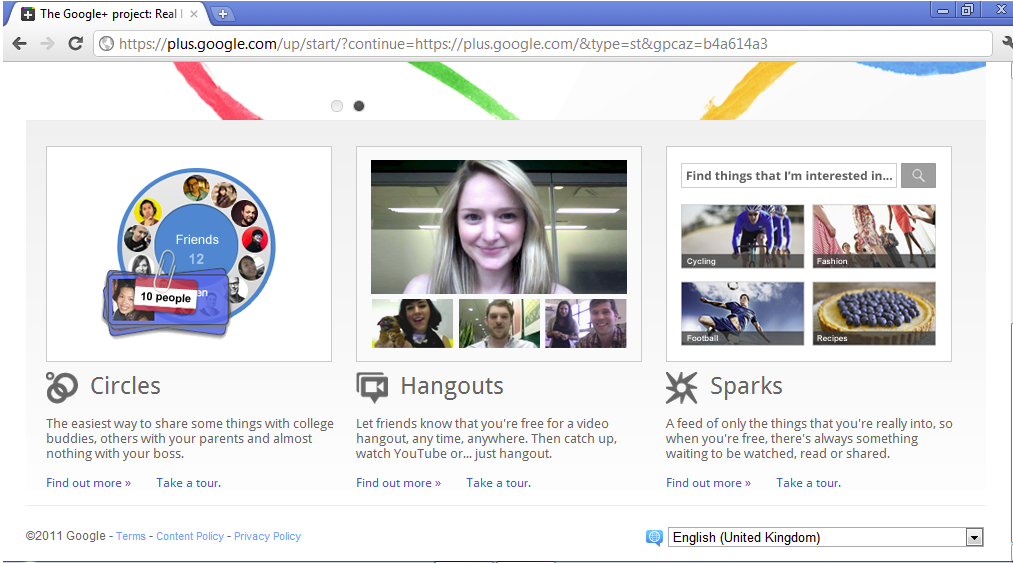This screenshot has width=1013, height=563.
Task: Open the Football spark thumbnail
Action: pyautogui.click(x=742, y=313)
